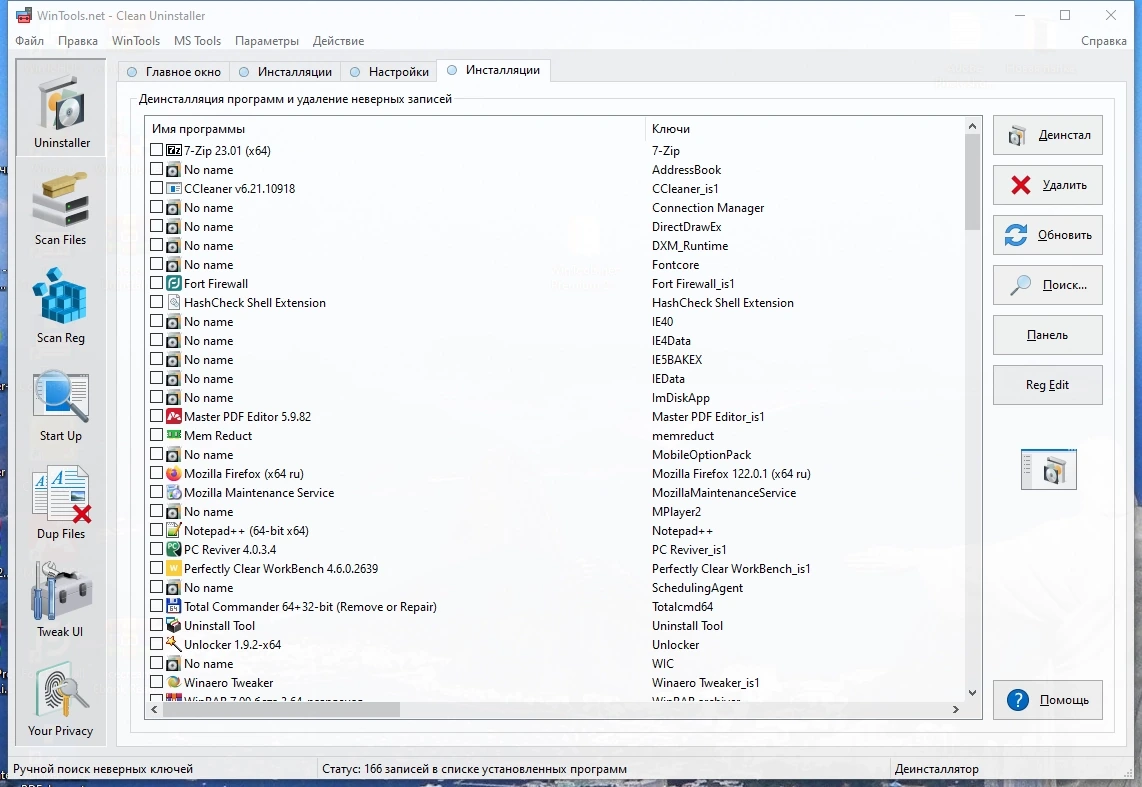Click the Поиск... search button

tap(1047, 285)
